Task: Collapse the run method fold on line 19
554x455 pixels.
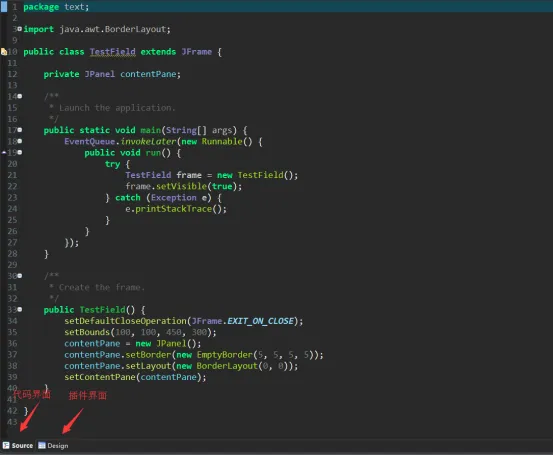Action: pos(20,152)
